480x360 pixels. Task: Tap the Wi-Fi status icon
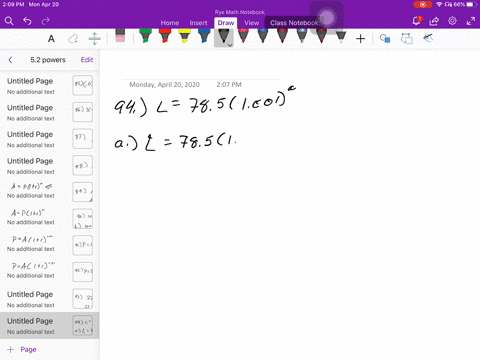[439, 4]
